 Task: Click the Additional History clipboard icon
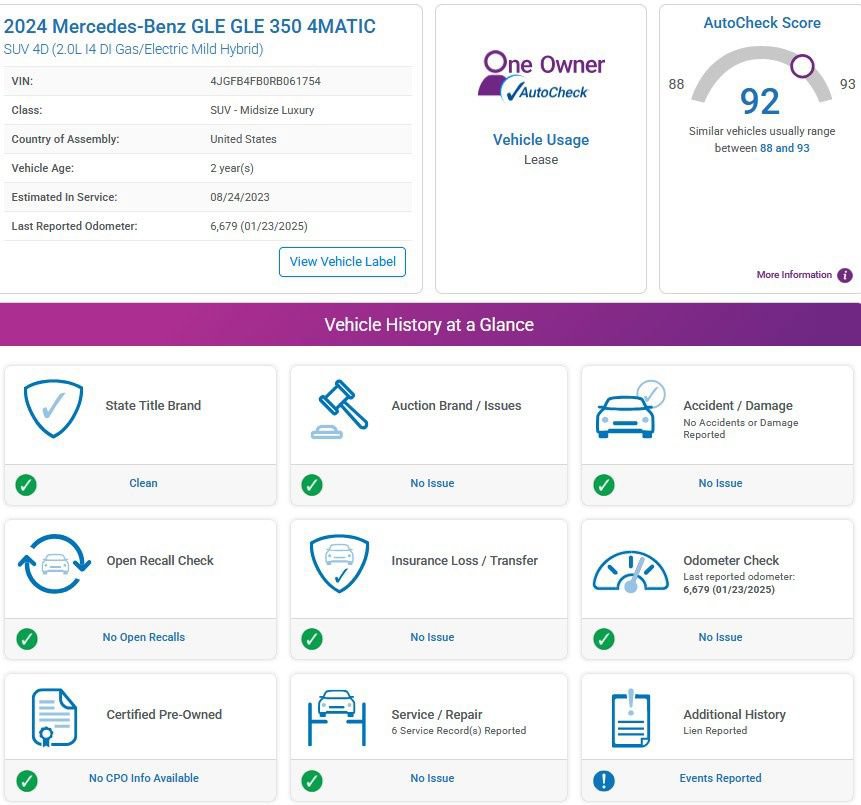(631, 718)
